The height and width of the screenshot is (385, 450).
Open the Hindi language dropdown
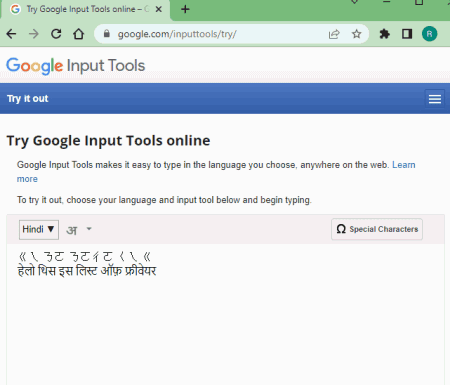(x=39, y=230)
